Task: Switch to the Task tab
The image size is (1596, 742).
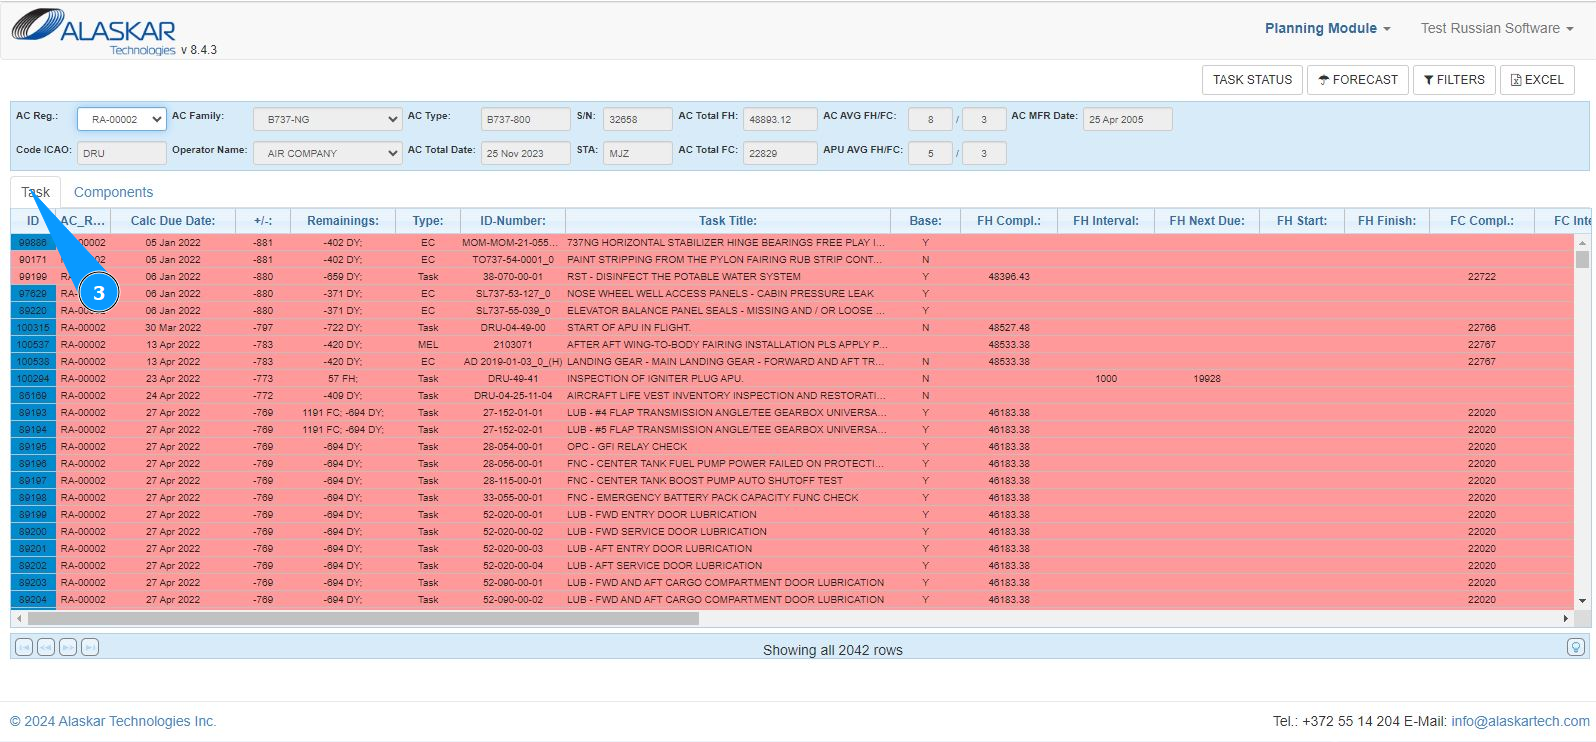Action: (36, 192)
